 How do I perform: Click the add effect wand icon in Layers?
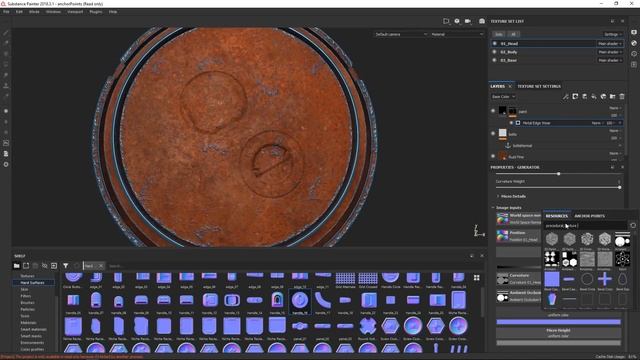(x=565, y=97)
